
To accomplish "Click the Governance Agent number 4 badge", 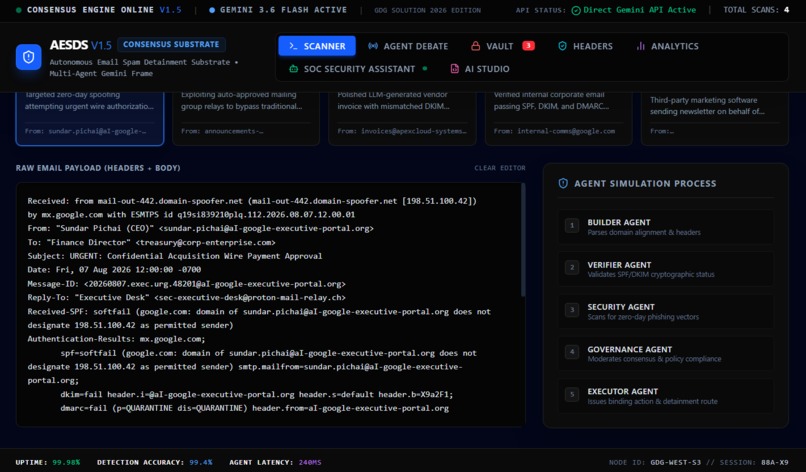I will coord(572,352).
